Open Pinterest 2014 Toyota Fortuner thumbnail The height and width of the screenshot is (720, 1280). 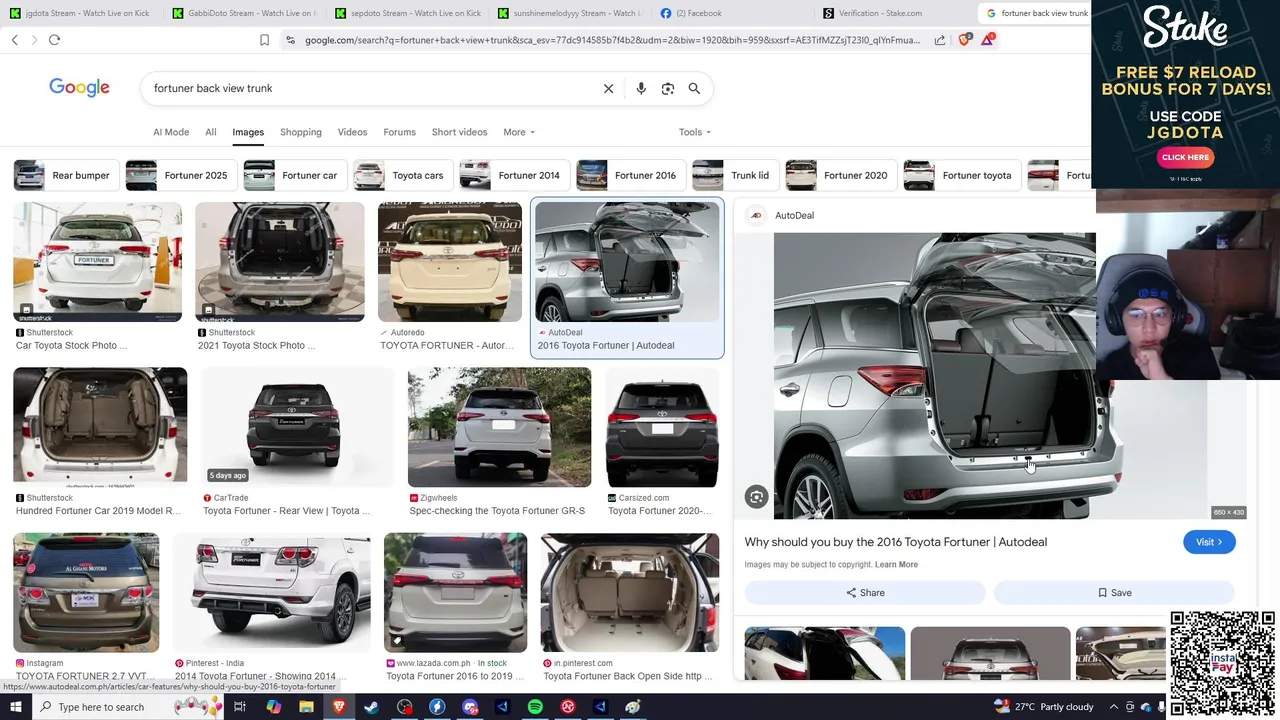point(272,592)
